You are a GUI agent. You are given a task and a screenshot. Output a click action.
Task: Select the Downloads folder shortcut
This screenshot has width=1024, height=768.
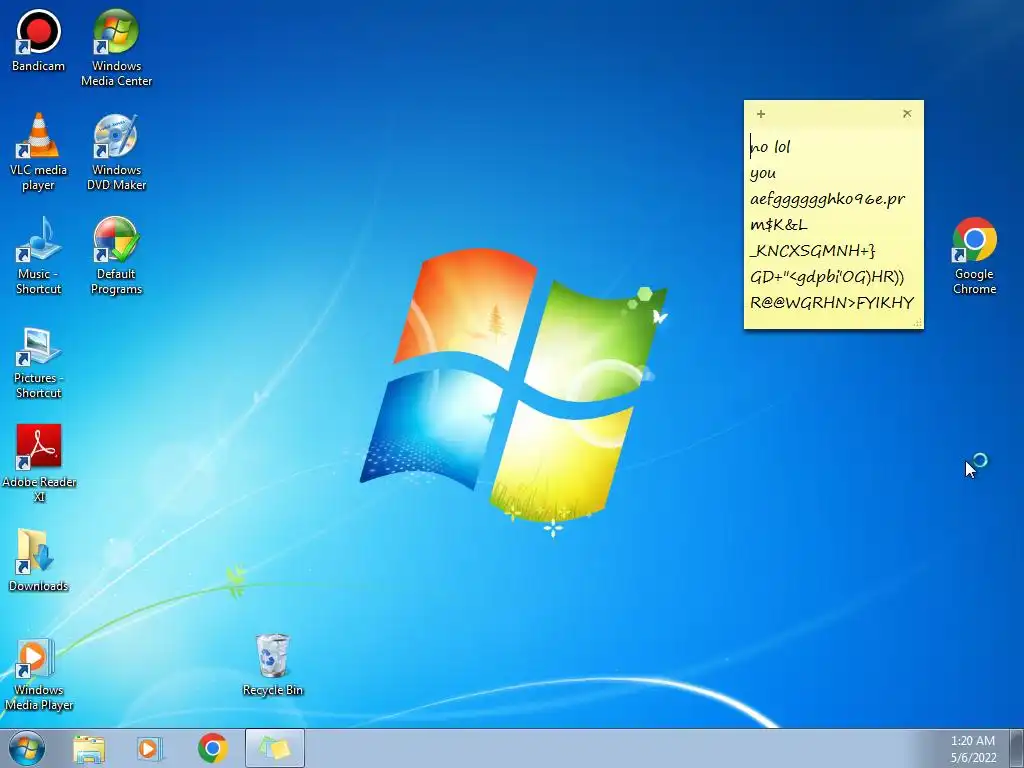pyautogui.click(x=38, y=560)
